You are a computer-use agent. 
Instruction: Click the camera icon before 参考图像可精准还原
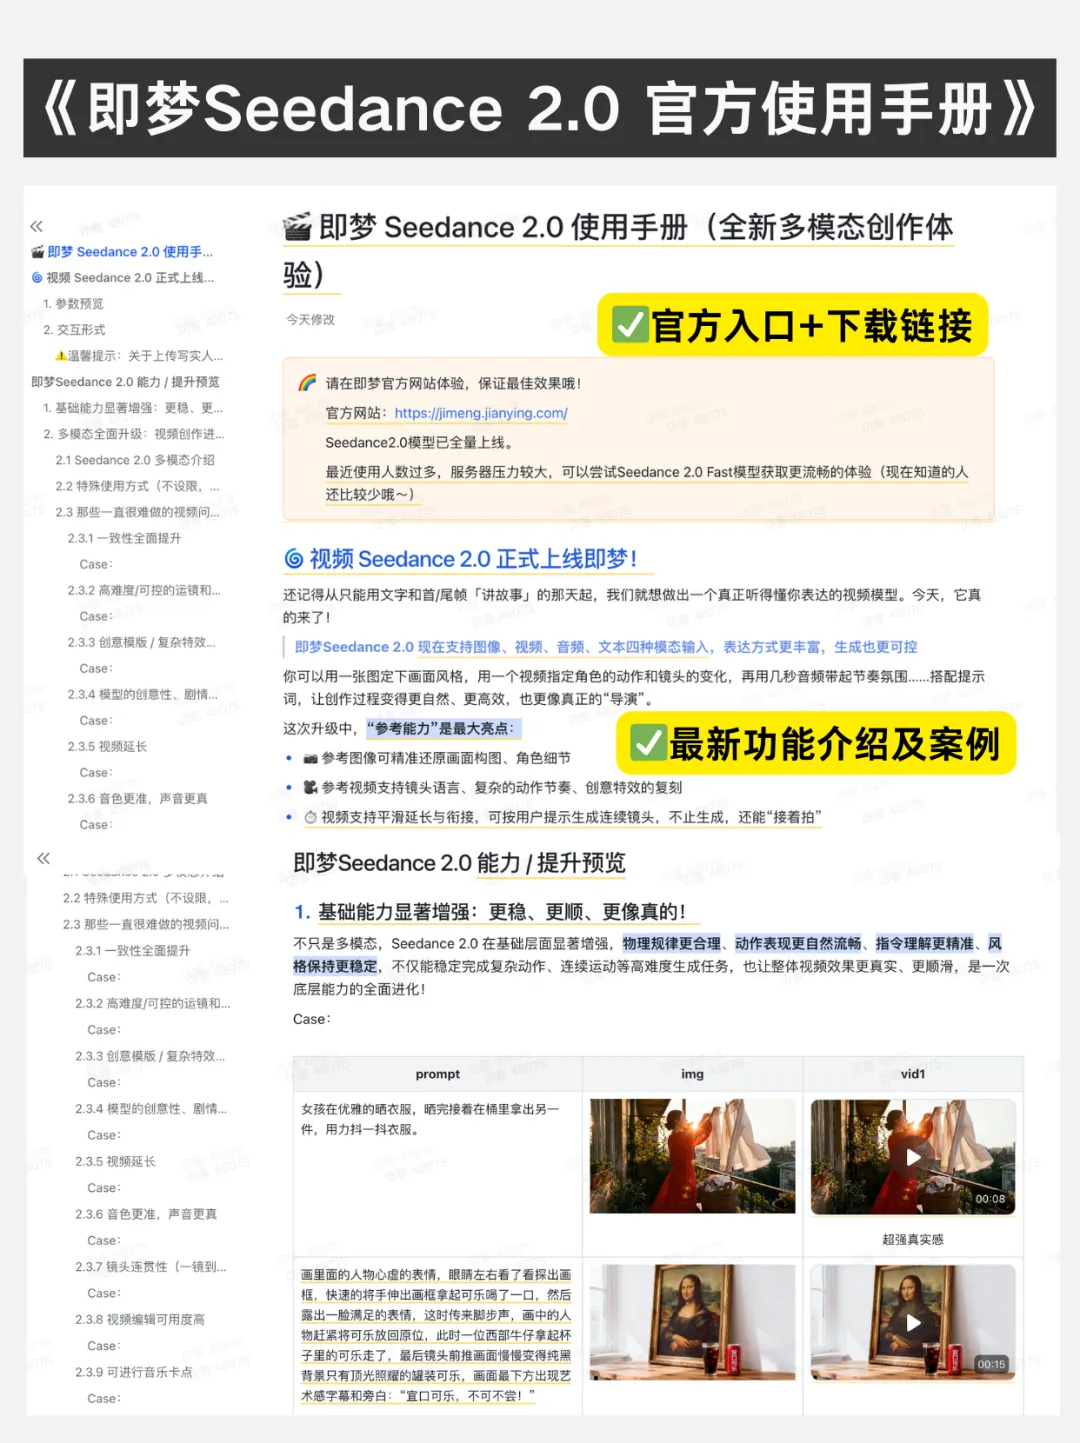311,758
